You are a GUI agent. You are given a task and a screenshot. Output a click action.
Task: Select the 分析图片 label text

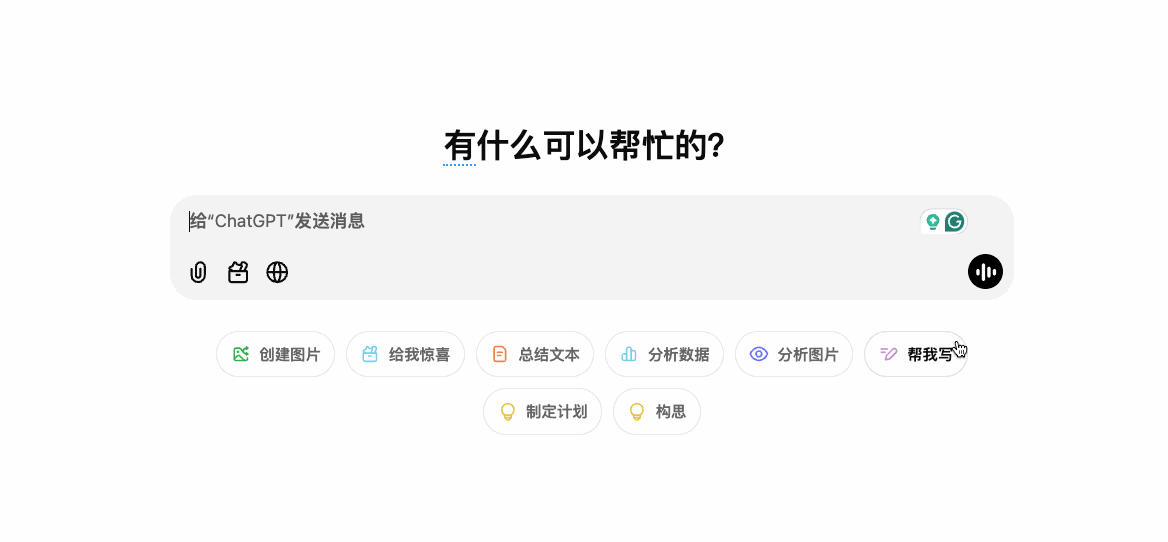pos(808,354)
